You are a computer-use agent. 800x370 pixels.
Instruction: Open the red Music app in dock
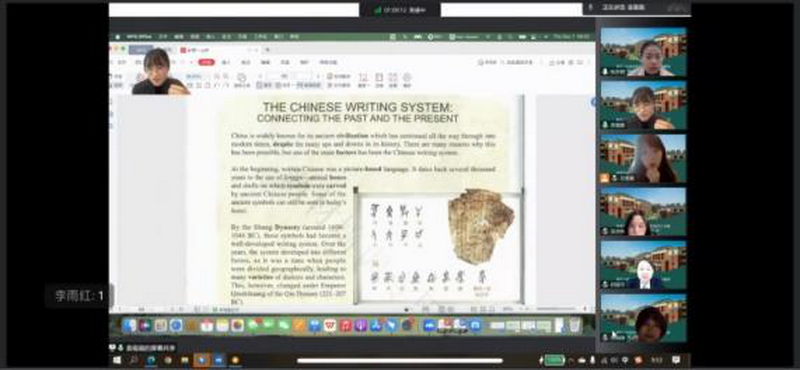click(x=345, y=325)
